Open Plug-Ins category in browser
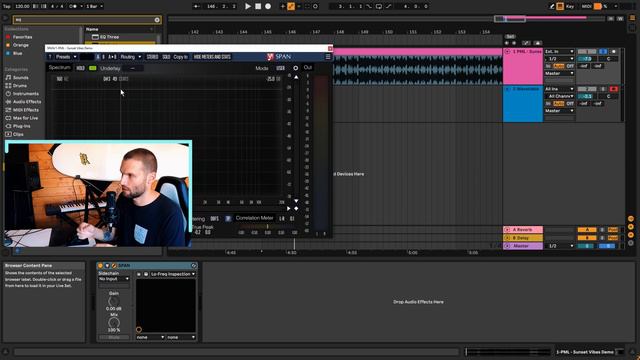640x360 pixels. (22, 126)
